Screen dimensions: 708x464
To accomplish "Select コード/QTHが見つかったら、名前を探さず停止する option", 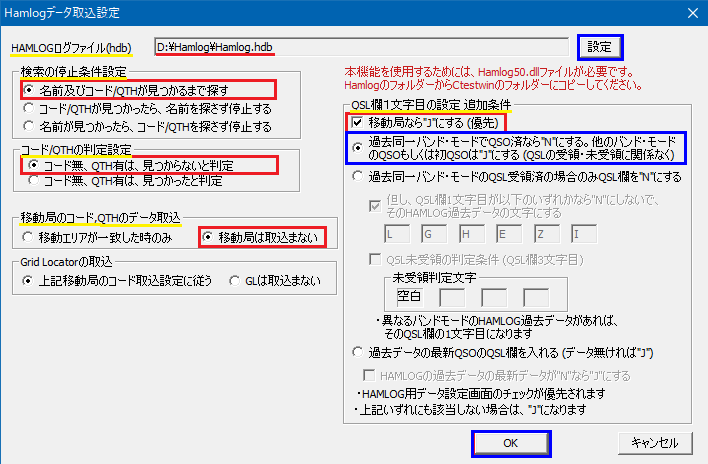I will (30, 108).
